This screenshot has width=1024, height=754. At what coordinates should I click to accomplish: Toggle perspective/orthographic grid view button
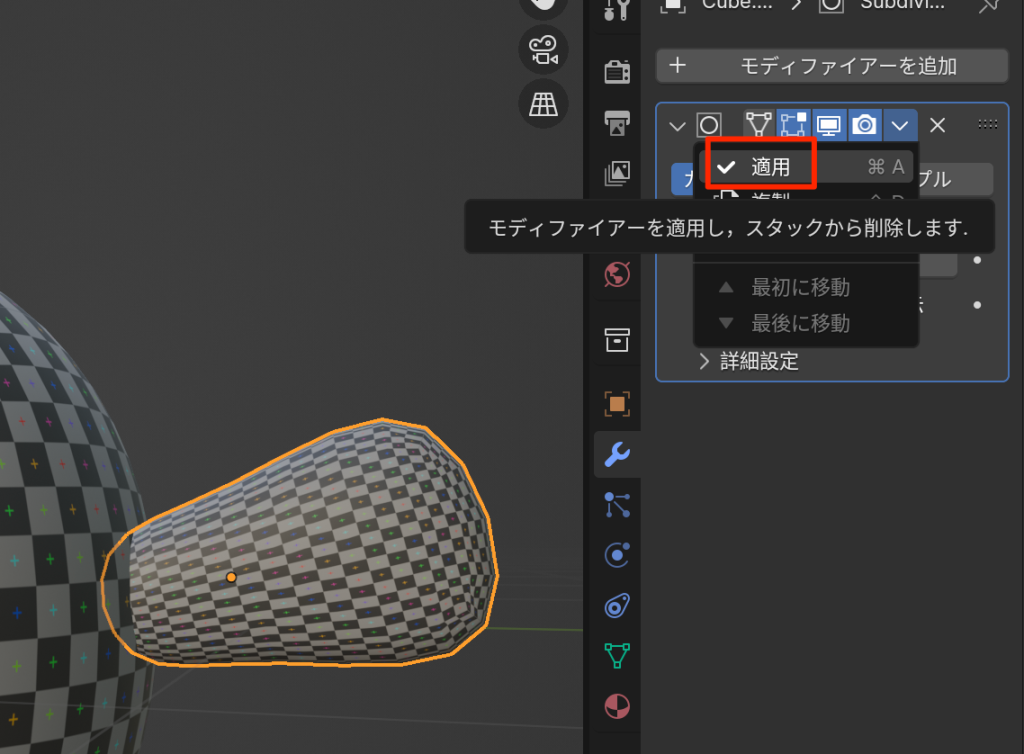point(544,103)
